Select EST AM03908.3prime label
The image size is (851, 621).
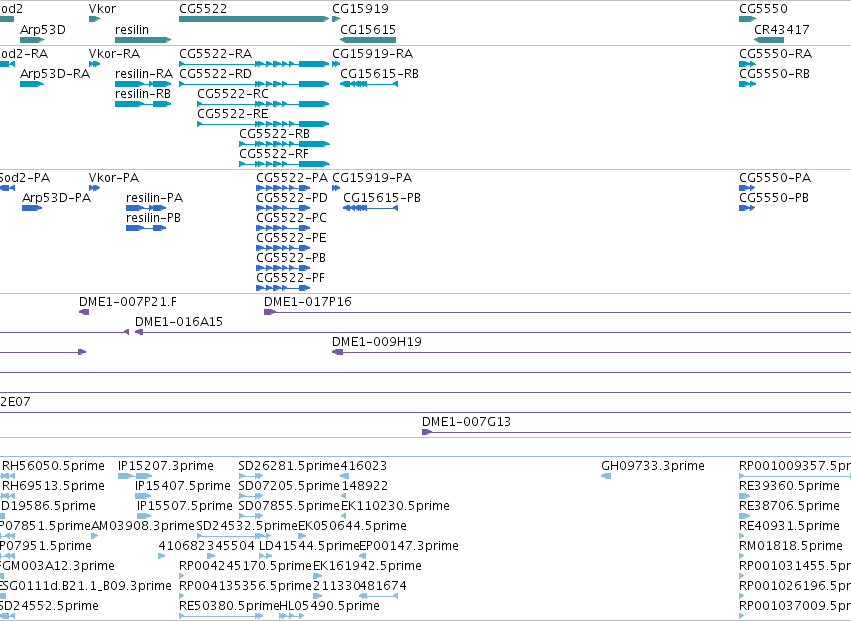[143, 525]
